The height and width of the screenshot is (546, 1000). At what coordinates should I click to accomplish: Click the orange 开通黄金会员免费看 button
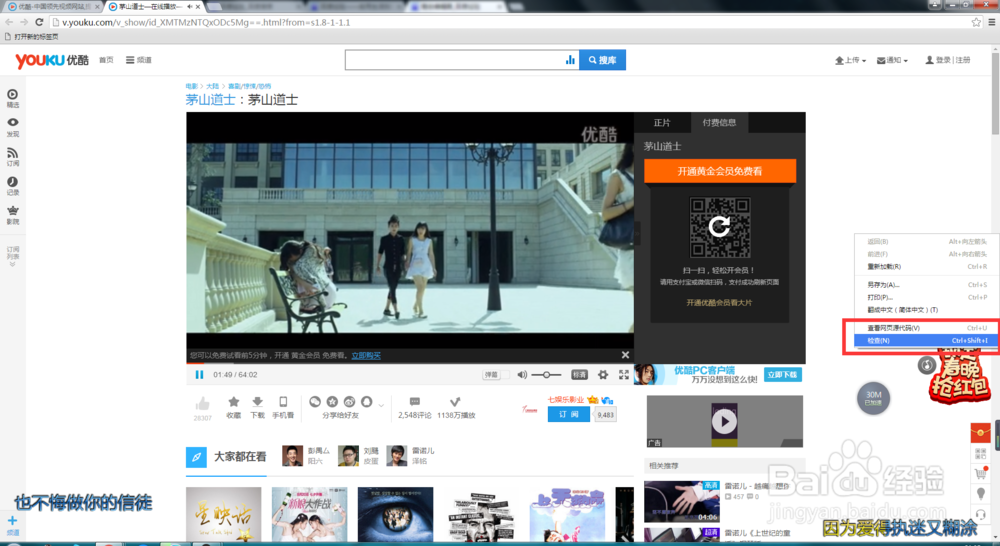click(x=719, y=171)
